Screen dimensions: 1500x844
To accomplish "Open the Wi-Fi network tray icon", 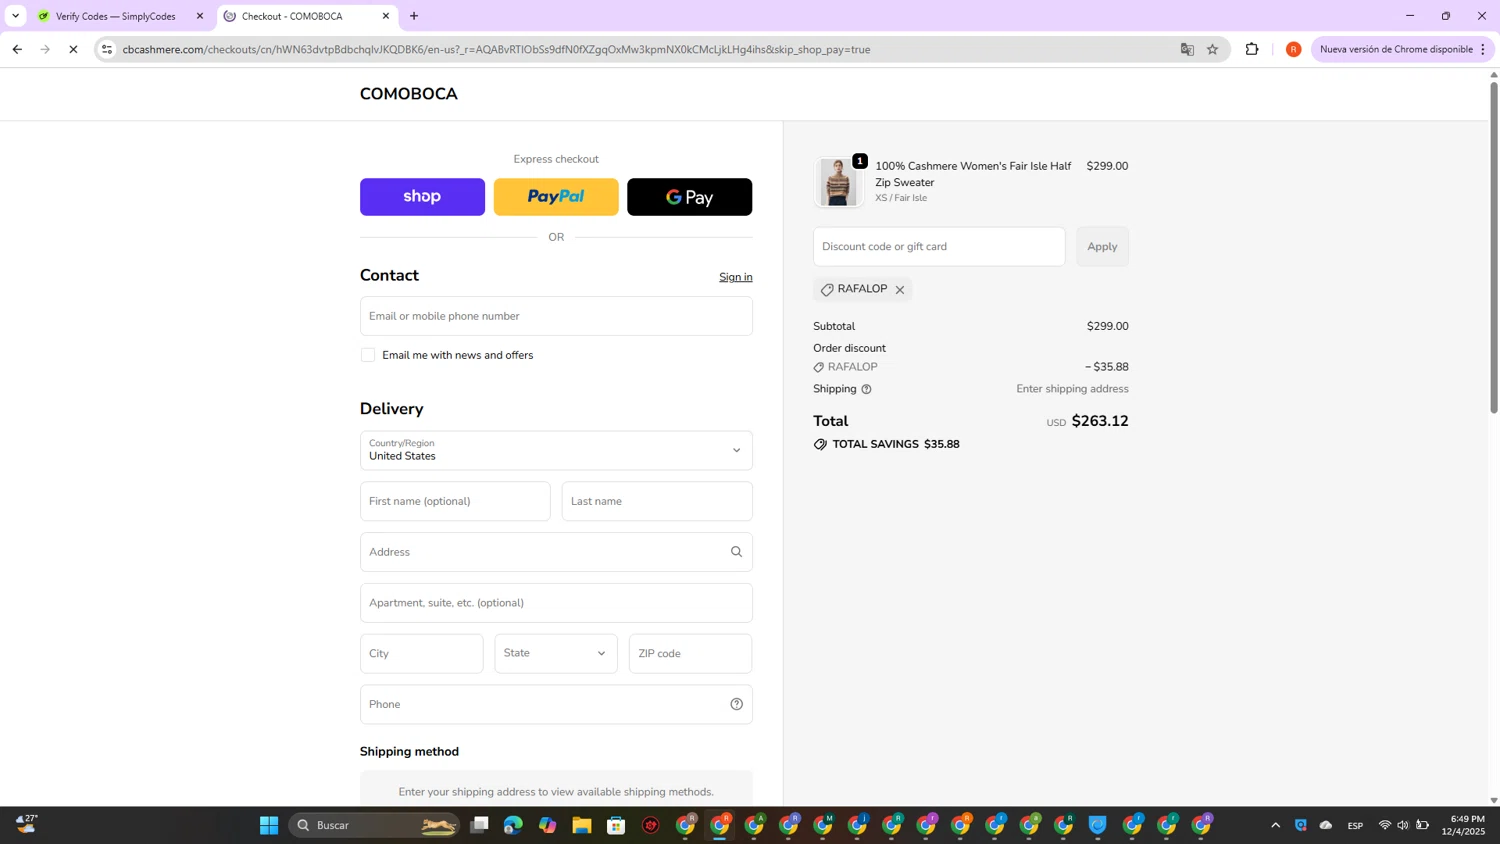I will 1385,825.
